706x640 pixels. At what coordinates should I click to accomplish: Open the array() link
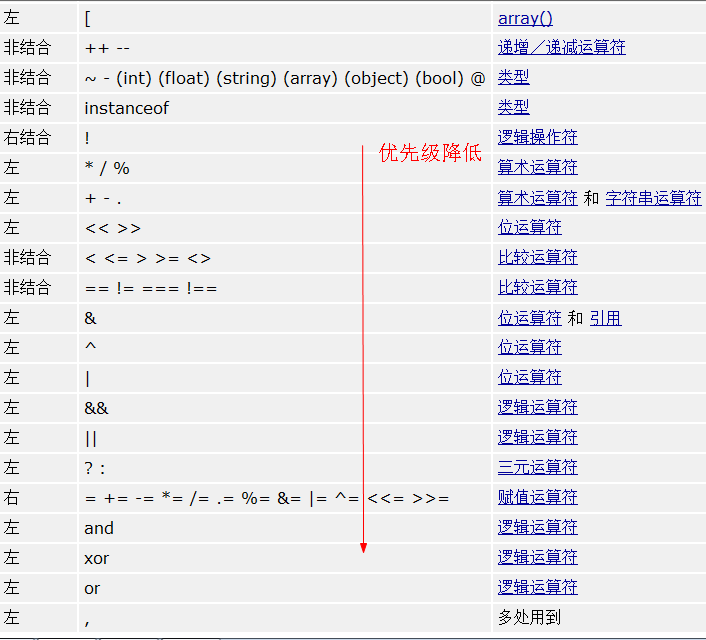525,18
